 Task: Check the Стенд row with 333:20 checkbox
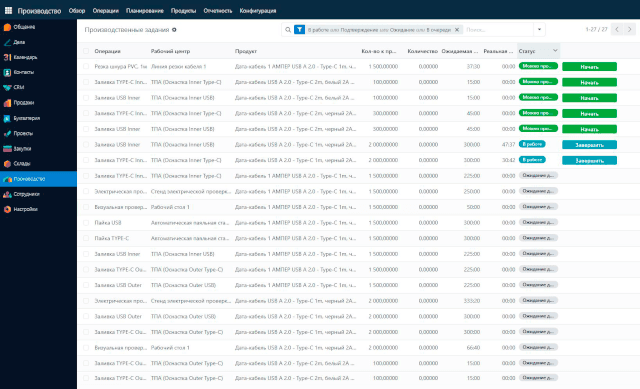[86, 301]
